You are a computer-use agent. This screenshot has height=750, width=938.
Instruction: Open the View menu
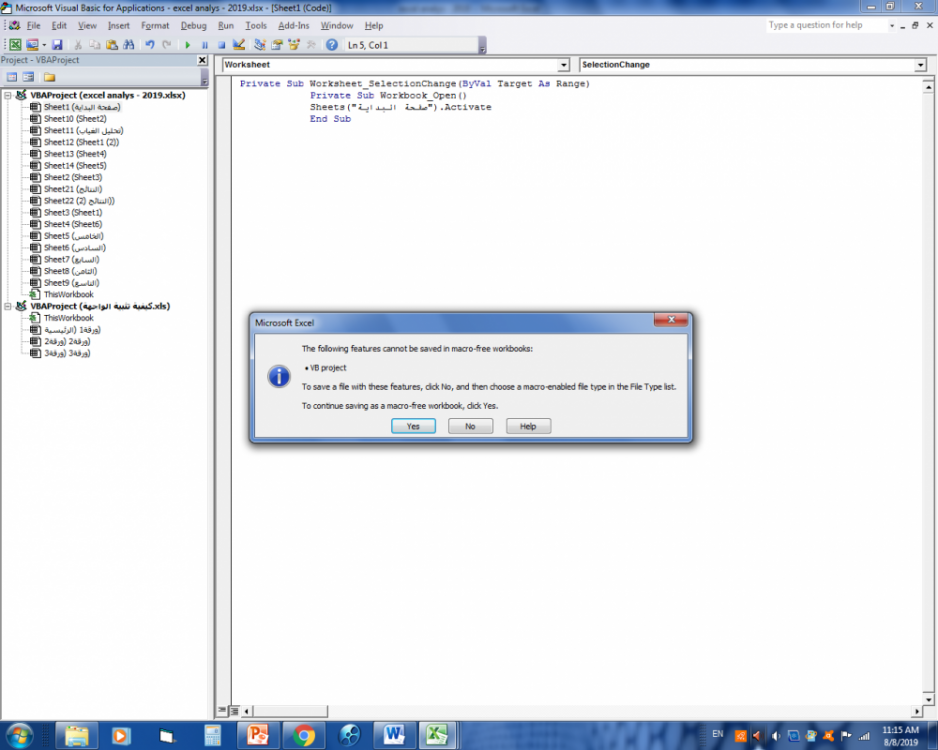87,26
